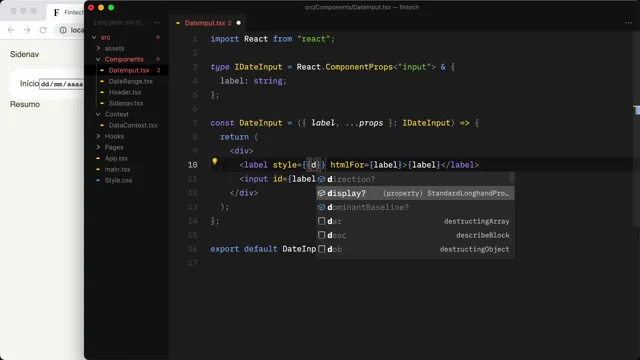Choose direction? autocomplete suggestion
The width and height of the screenshot is (640, 360).
[415, 179]
